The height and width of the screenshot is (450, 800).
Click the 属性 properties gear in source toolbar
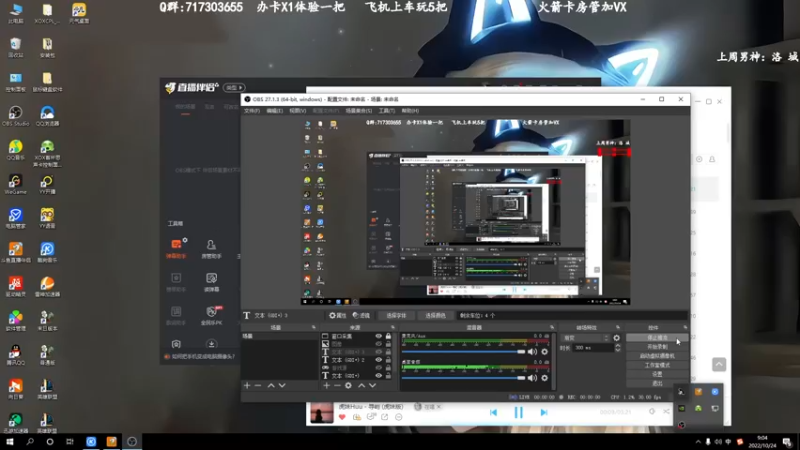337,316
